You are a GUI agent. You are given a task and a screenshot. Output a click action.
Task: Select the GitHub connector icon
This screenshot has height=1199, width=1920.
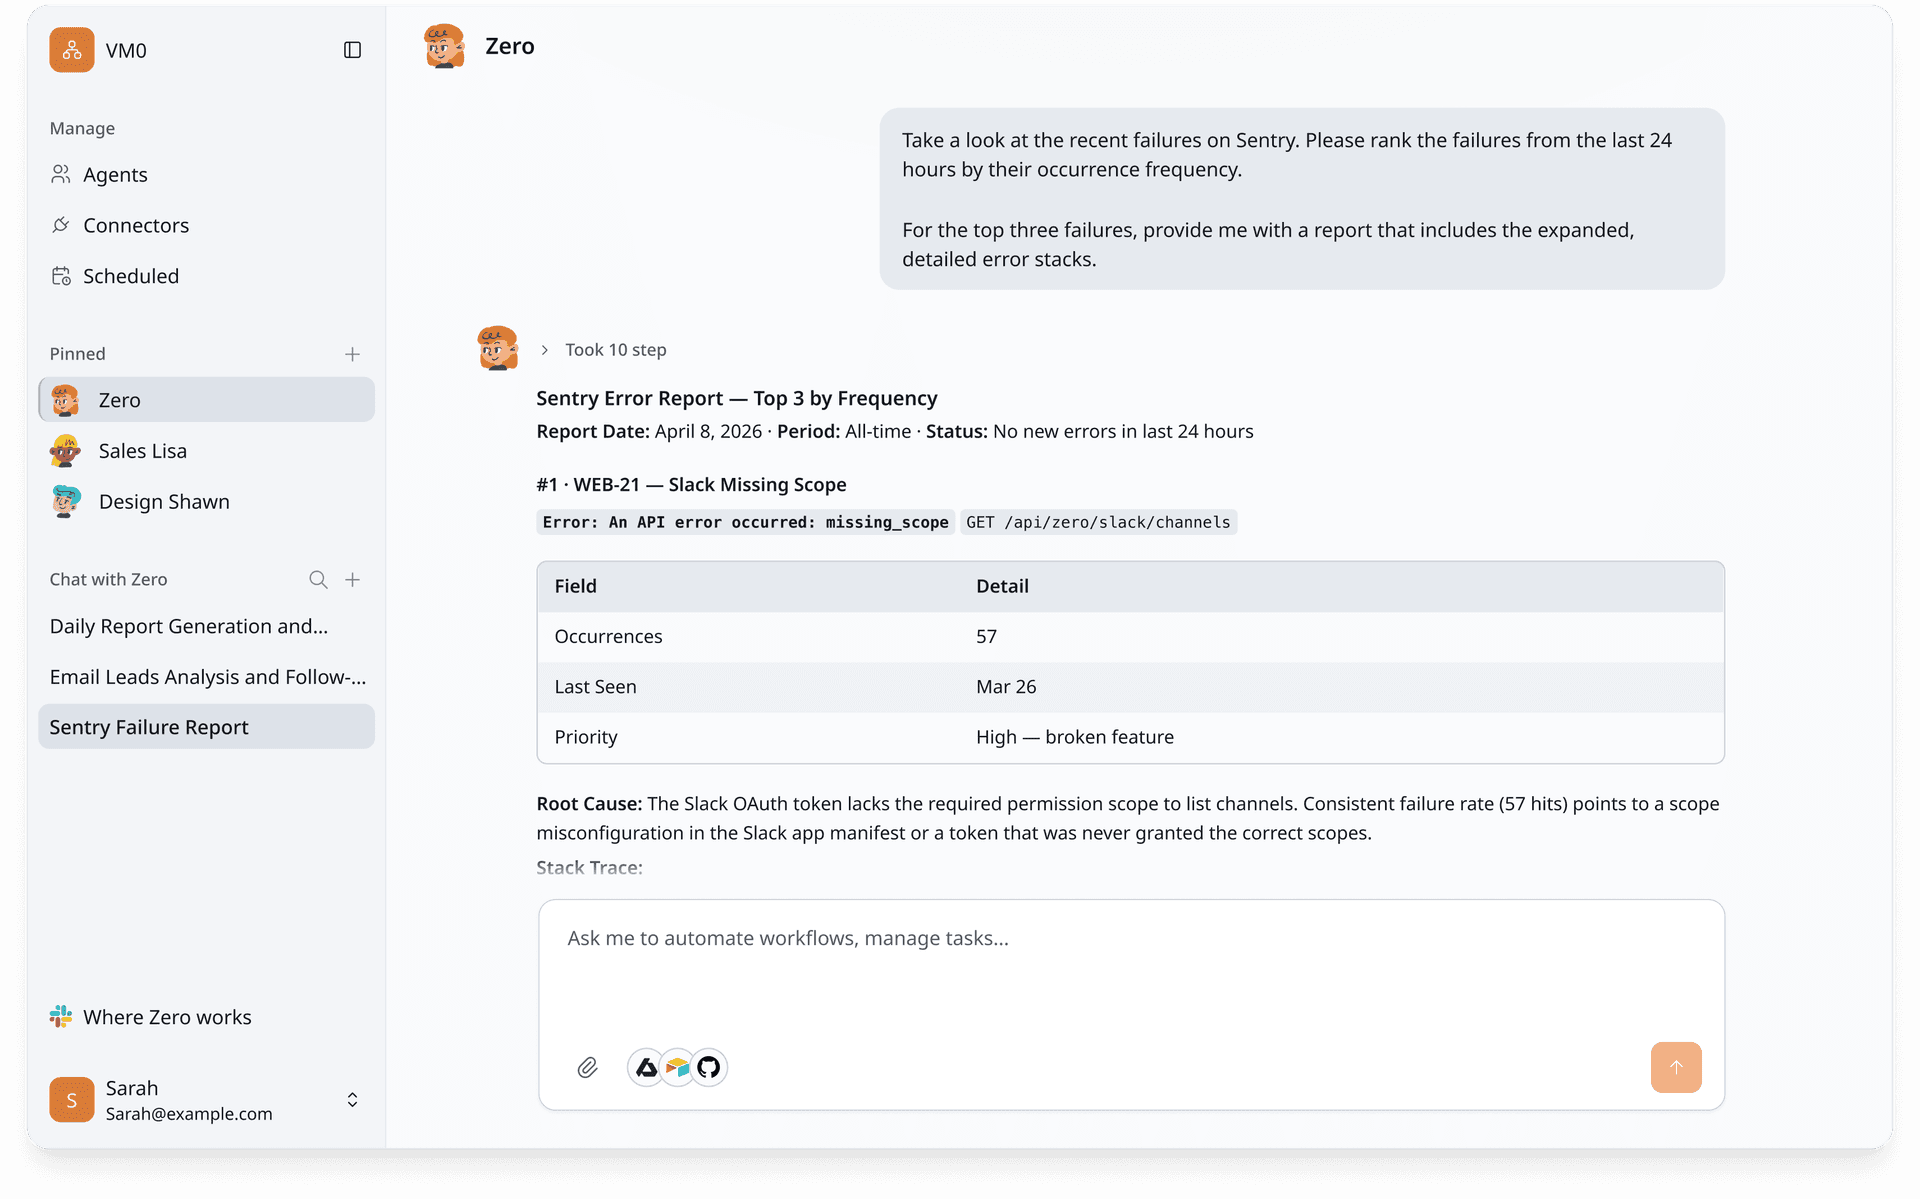click(710, 1067)
